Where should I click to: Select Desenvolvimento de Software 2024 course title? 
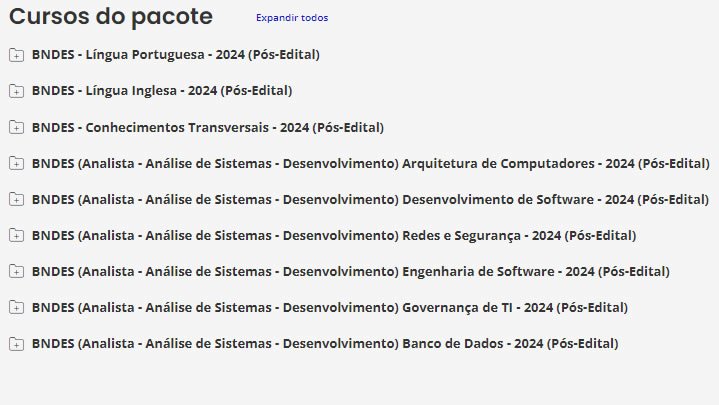tap(370, 199)
